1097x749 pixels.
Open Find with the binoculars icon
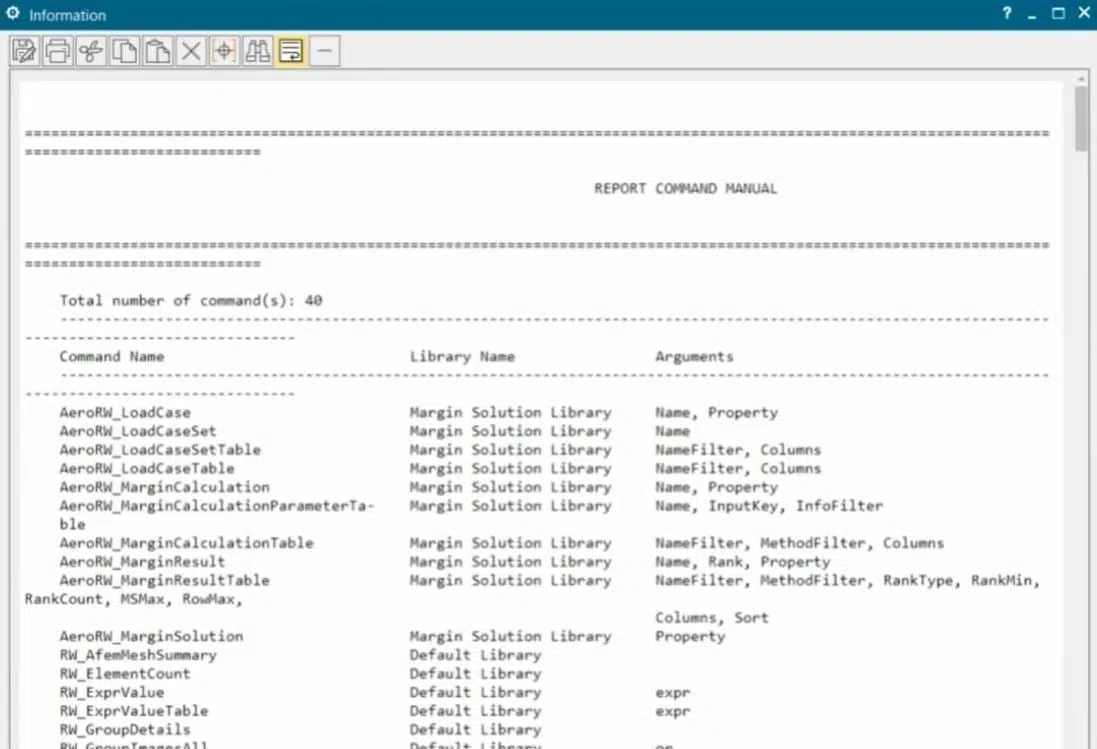click(257, 51)
